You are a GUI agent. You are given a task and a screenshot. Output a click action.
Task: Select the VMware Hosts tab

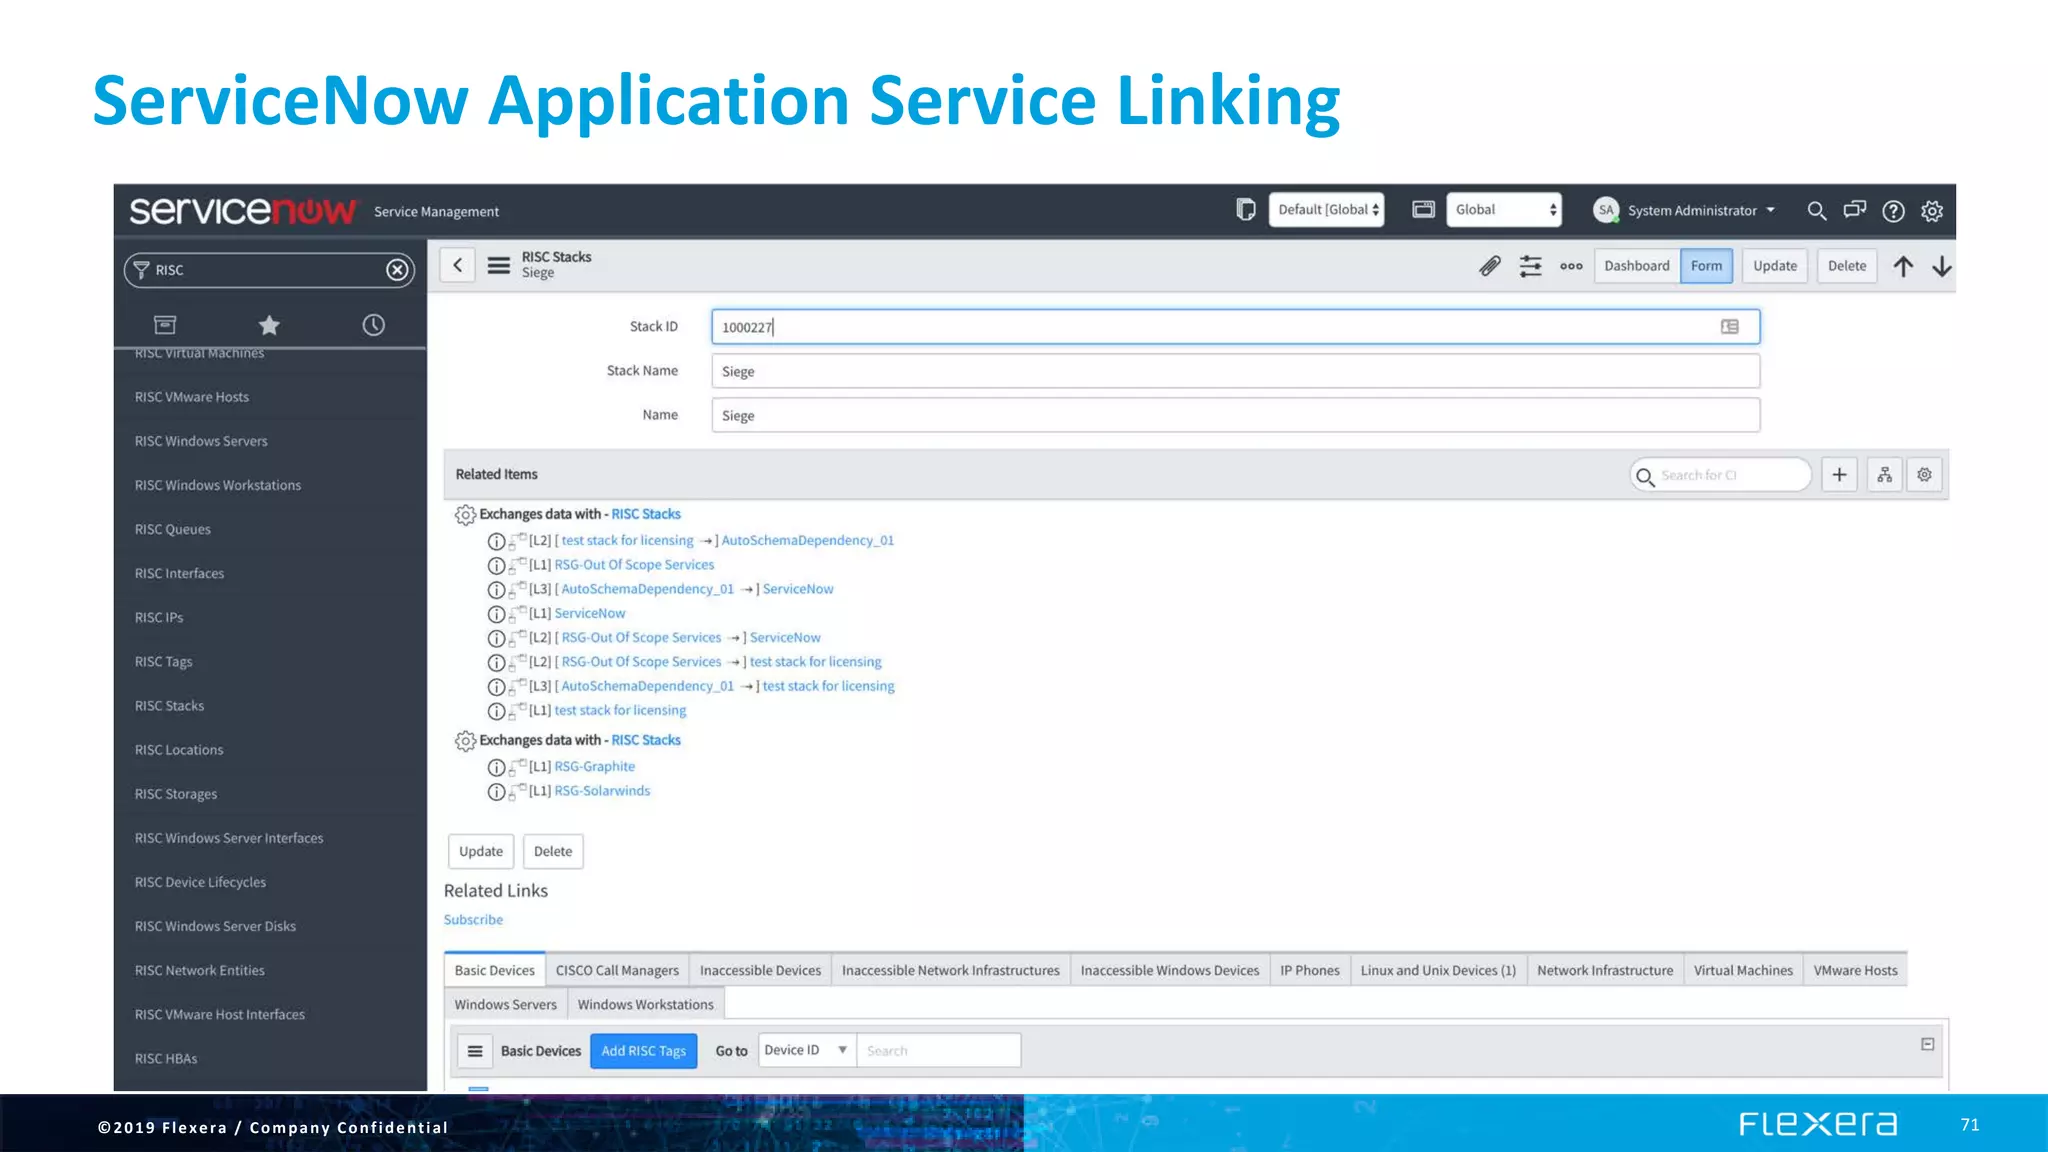click(1855, 970)
